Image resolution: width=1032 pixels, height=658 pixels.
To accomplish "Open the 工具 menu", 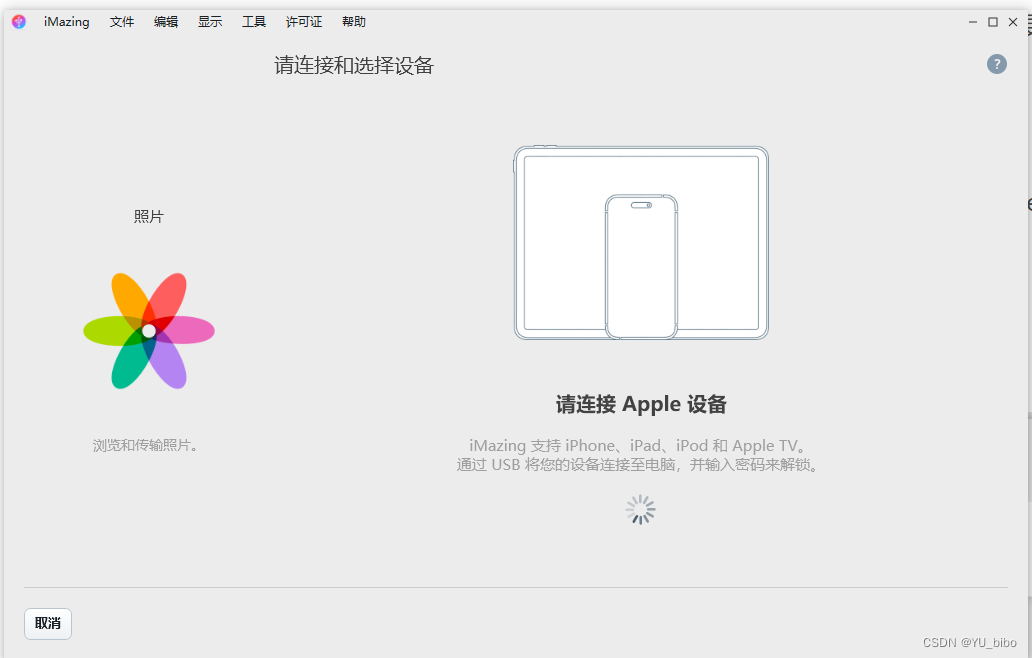I will pyautogui.click(x=254, y=22).
